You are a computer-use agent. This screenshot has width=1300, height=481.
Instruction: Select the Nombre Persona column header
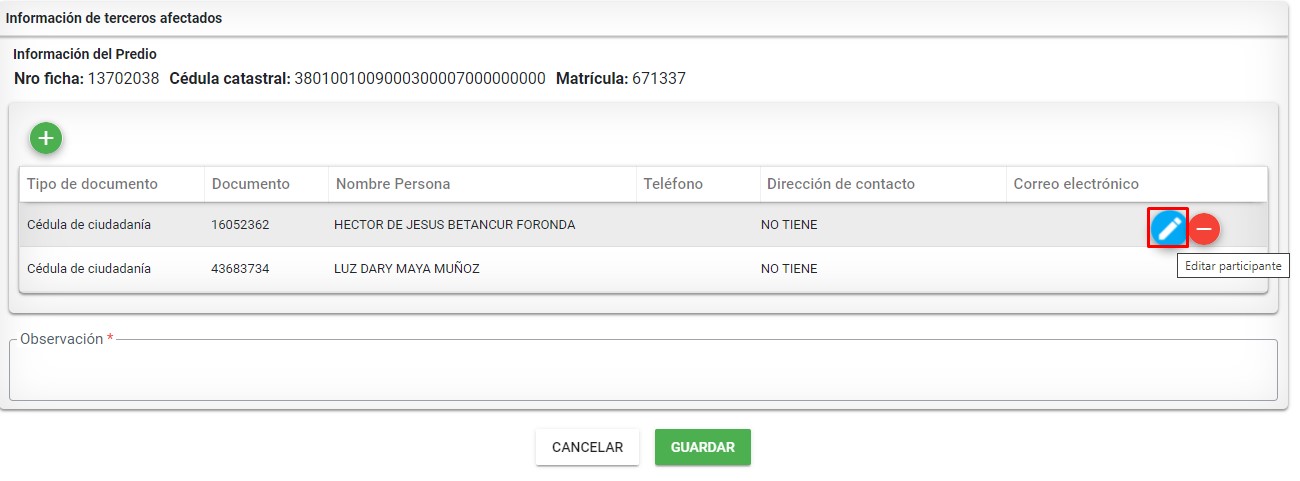(x=393, y=184)
